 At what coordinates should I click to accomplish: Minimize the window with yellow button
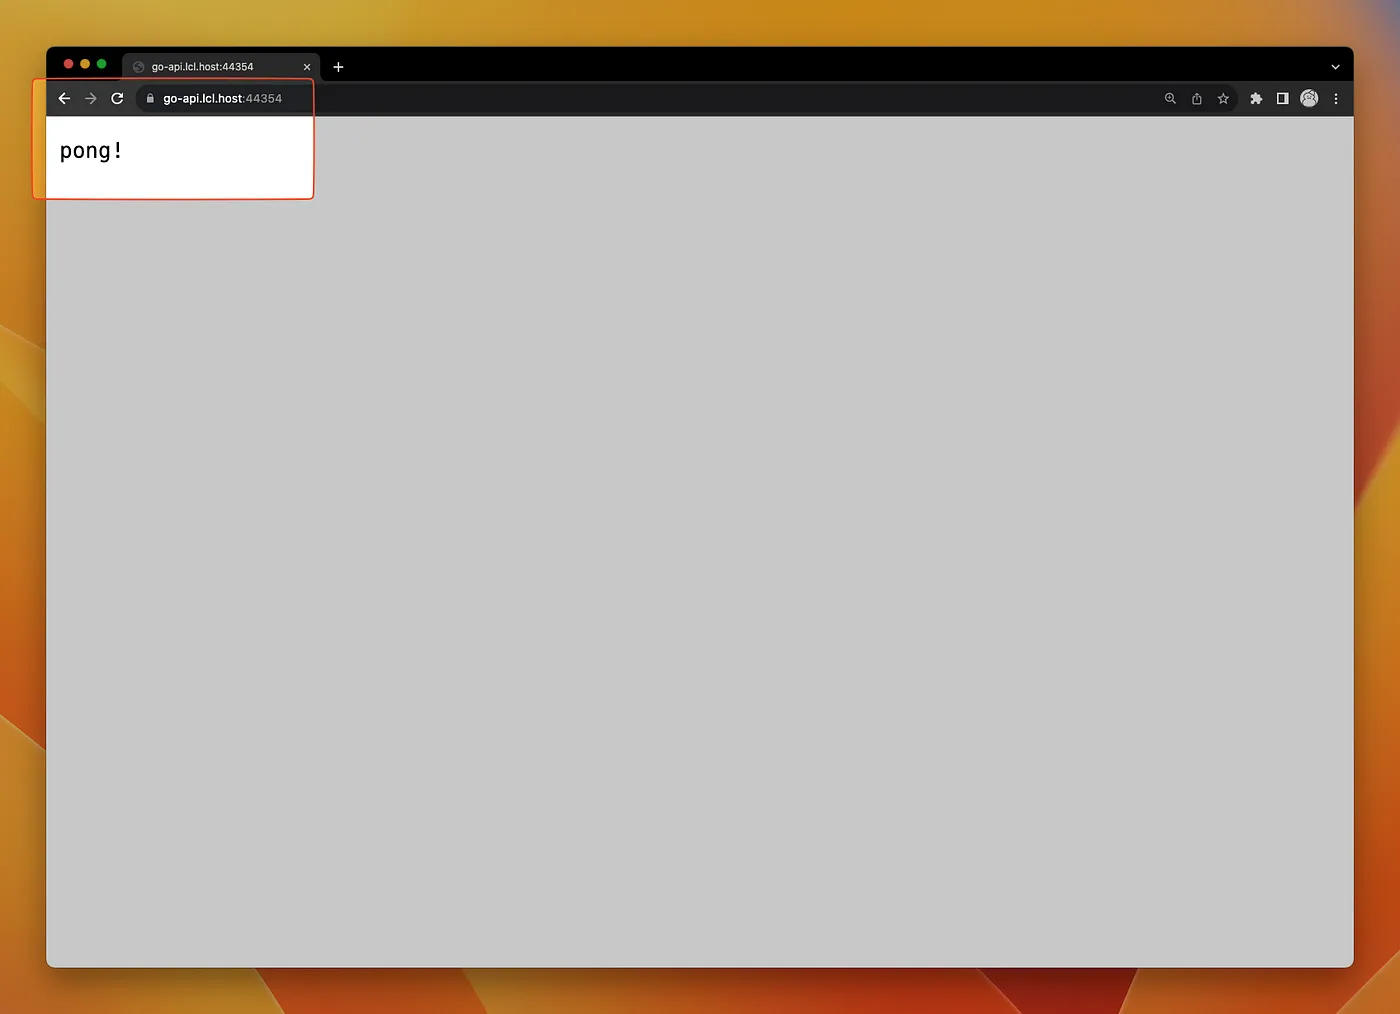tap(85, 64)
